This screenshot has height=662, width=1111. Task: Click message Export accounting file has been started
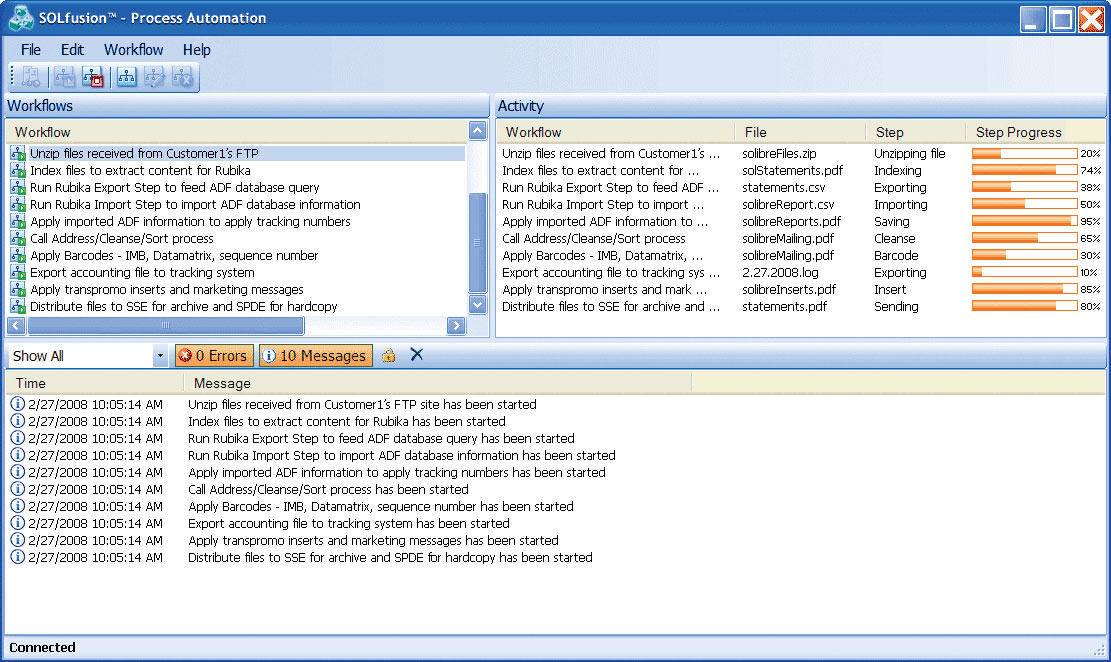coord(349,523)
